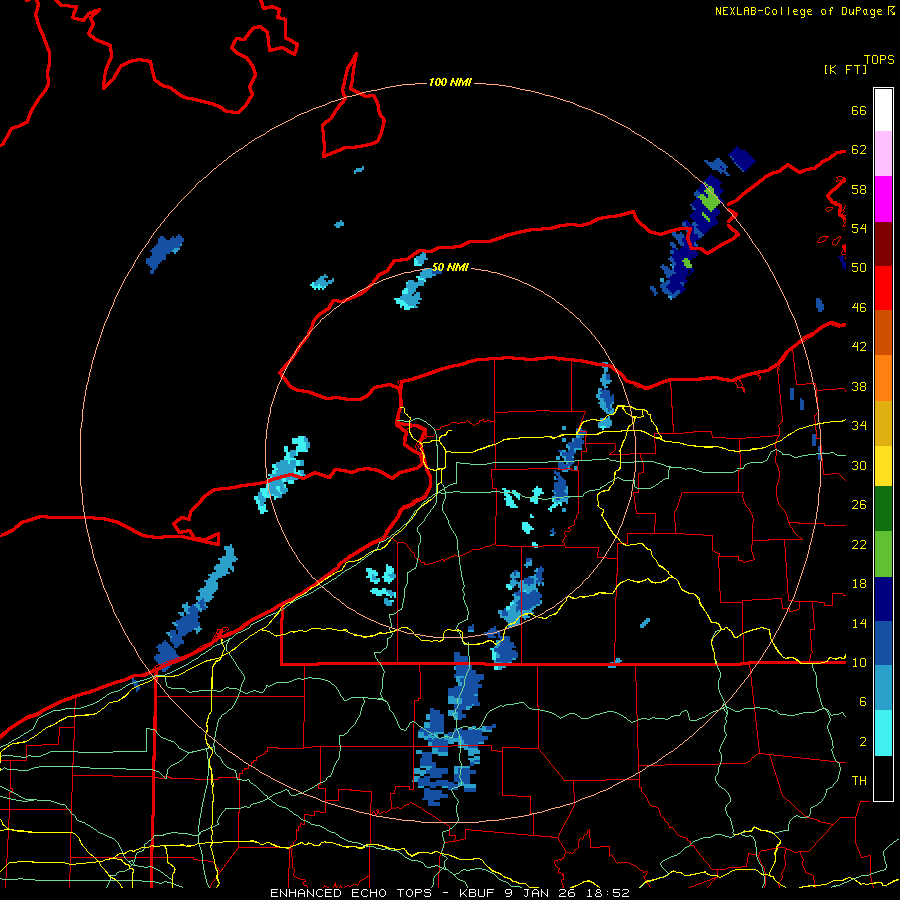Viewport: 900px width, 900px height.
Task: Pick the magenta legend color band
Action: click(x=883, y=199)
